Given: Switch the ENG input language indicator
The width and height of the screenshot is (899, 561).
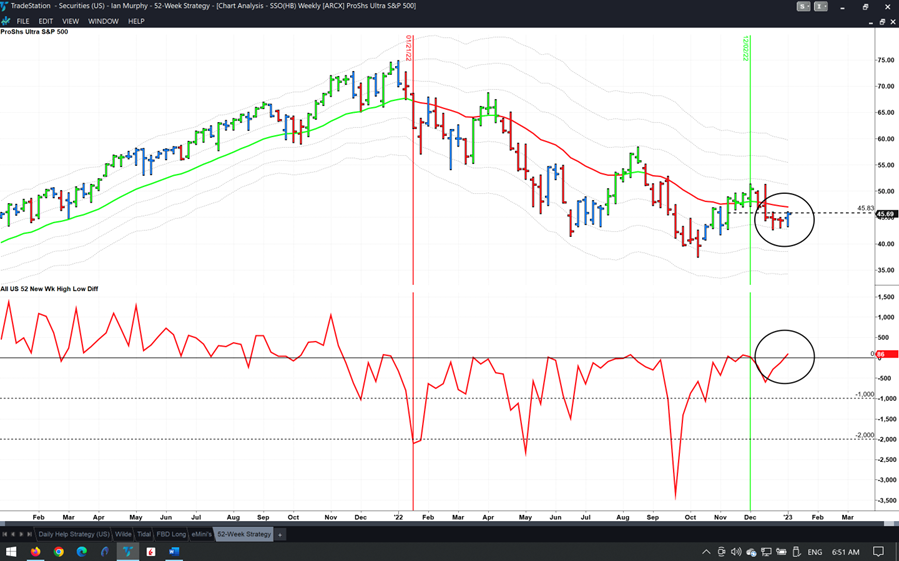Looking at the screenshot, I should tap(815, 552).
